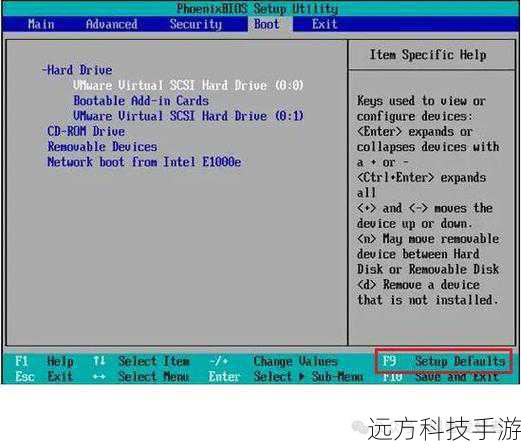Click the Item Specific Help heading
This screenshot has height=448, width=521.
tap(428, 55)
